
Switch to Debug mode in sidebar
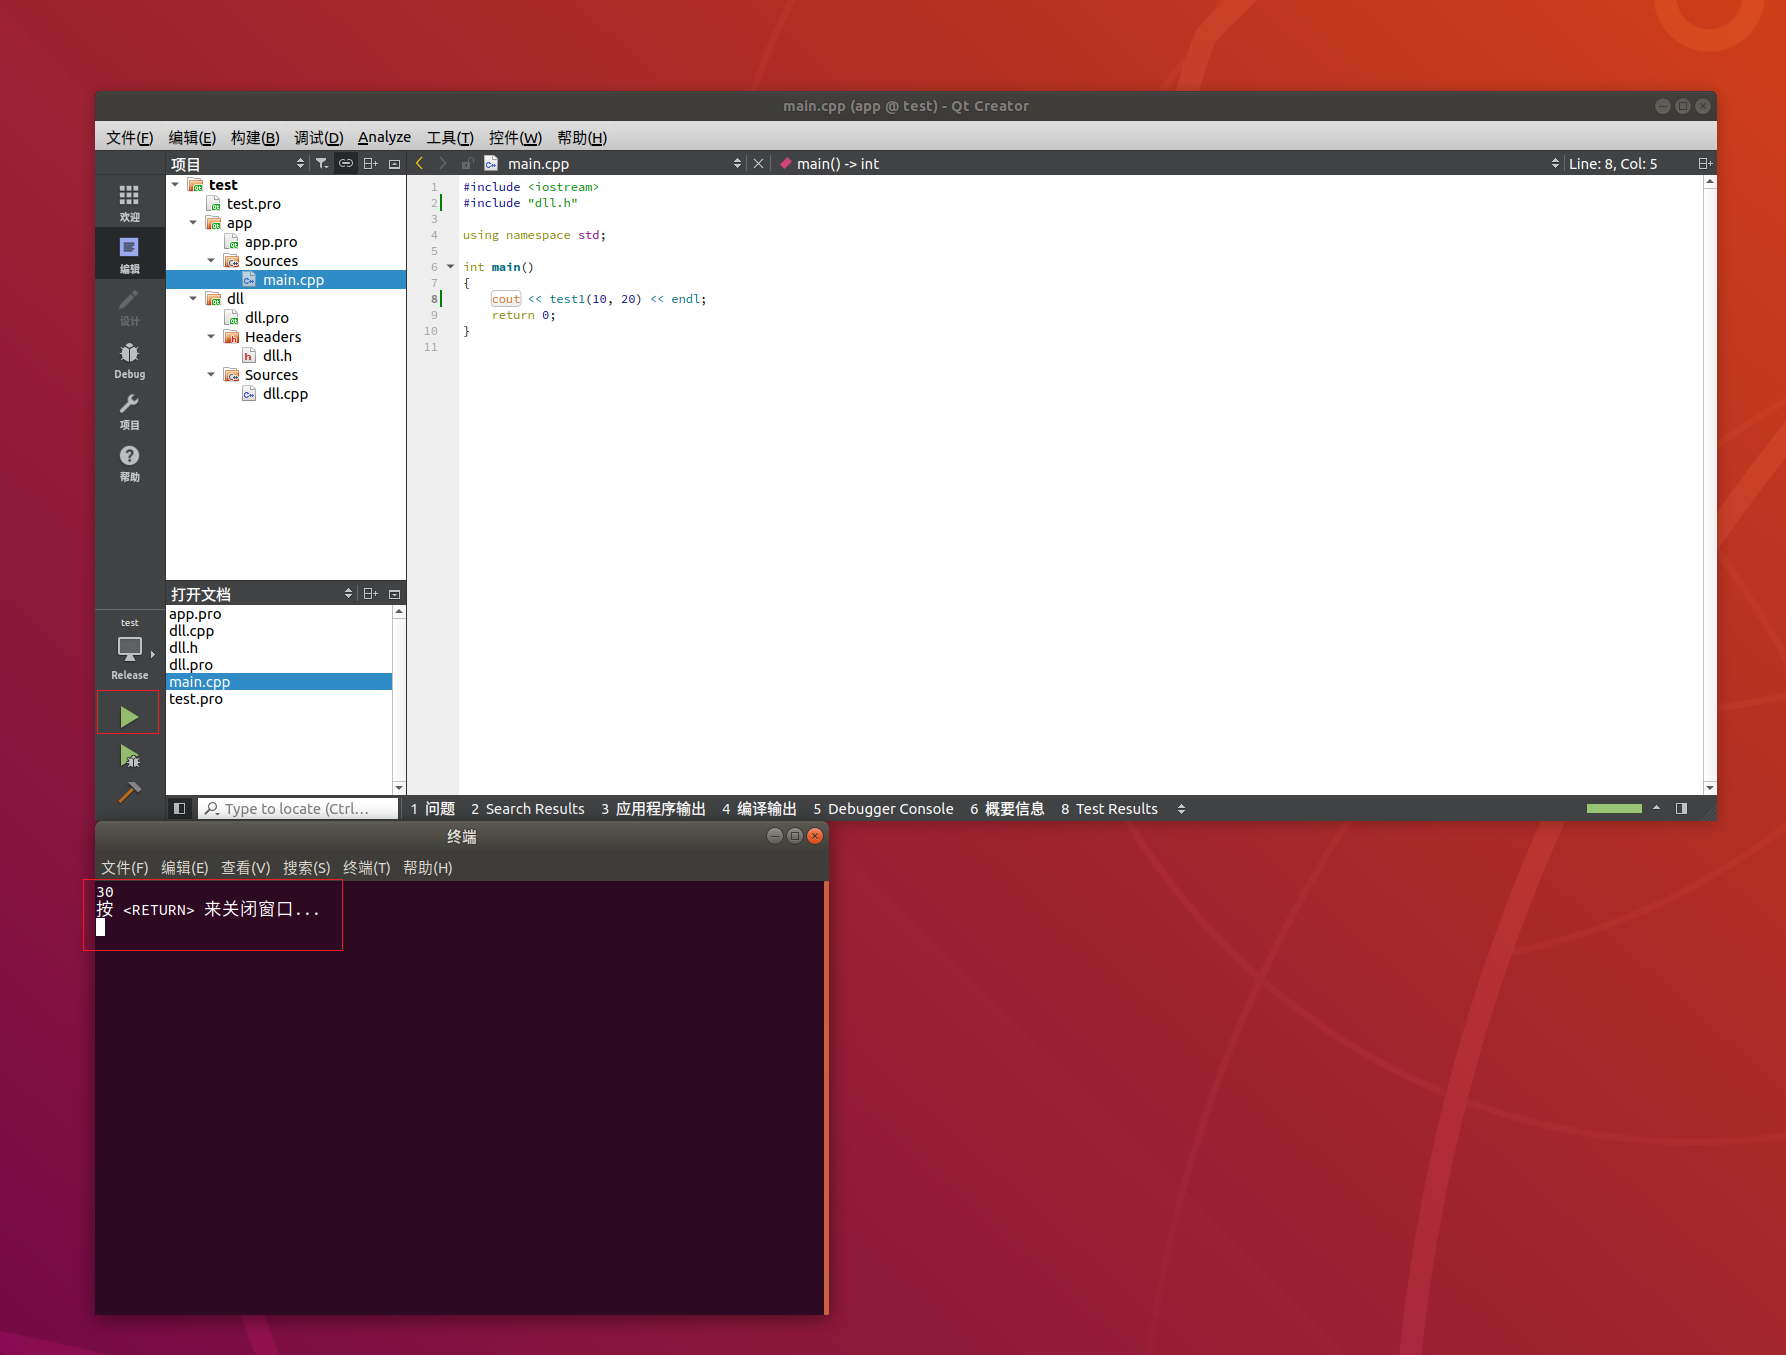click(129, 359)
